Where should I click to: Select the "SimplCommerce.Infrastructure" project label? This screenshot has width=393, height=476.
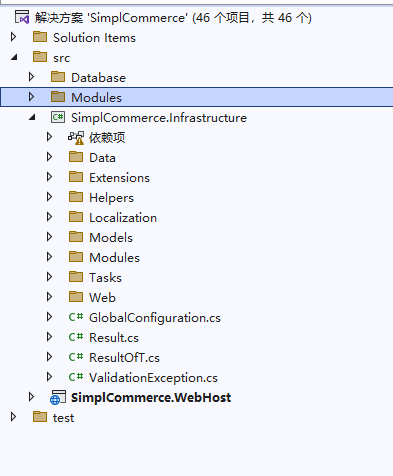point(159,118)
